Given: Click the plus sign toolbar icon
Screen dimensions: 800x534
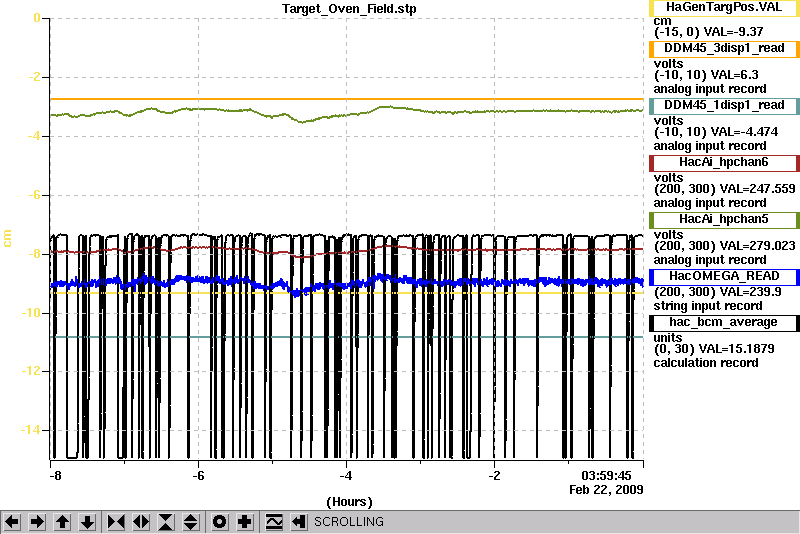Looking at the screenshot, I should point(245,522).
